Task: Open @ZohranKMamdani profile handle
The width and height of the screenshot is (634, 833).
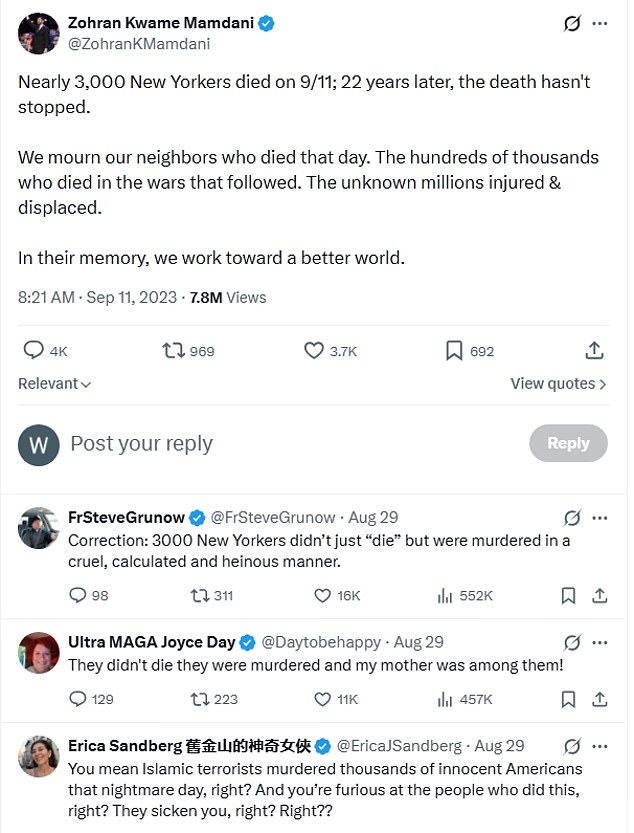Action: tap(139, 44)
